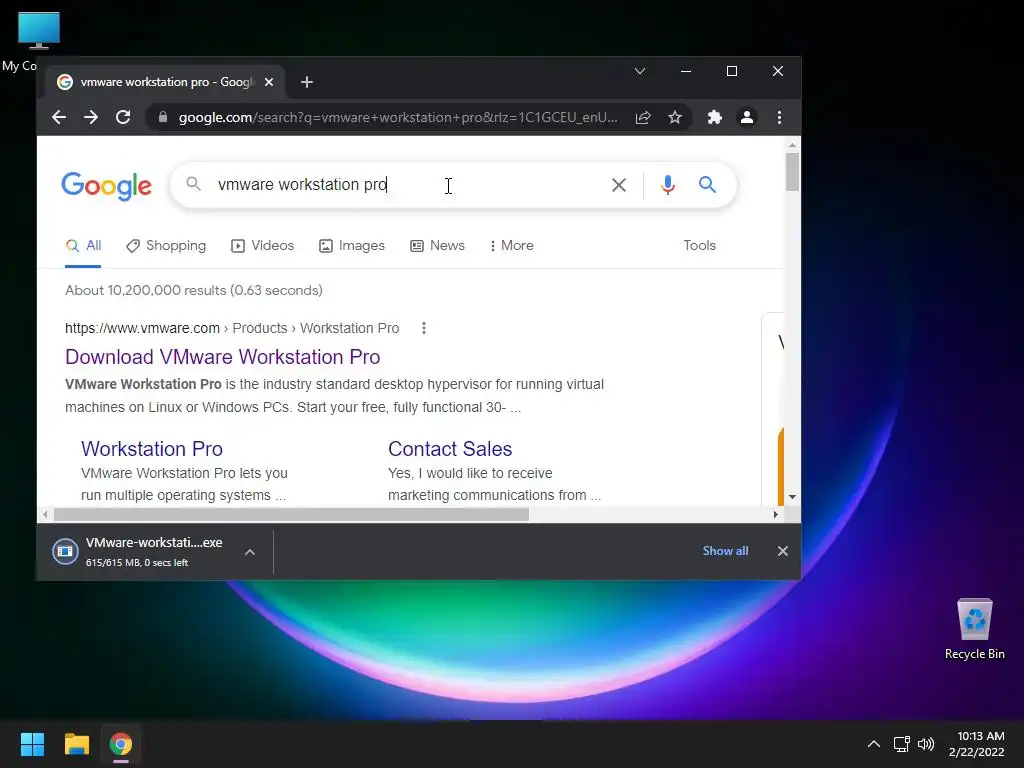Click the Chrome taskbar icon
The height and width of the screenshot is (768, 1024).
pyautogui.click(x=121, y=744)
